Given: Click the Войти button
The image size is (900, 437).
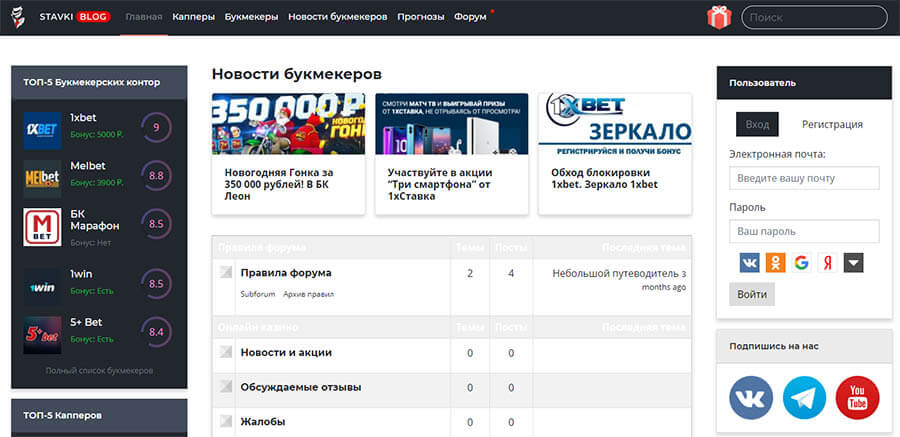Looking at the screenshot, I should pos(752,294).
